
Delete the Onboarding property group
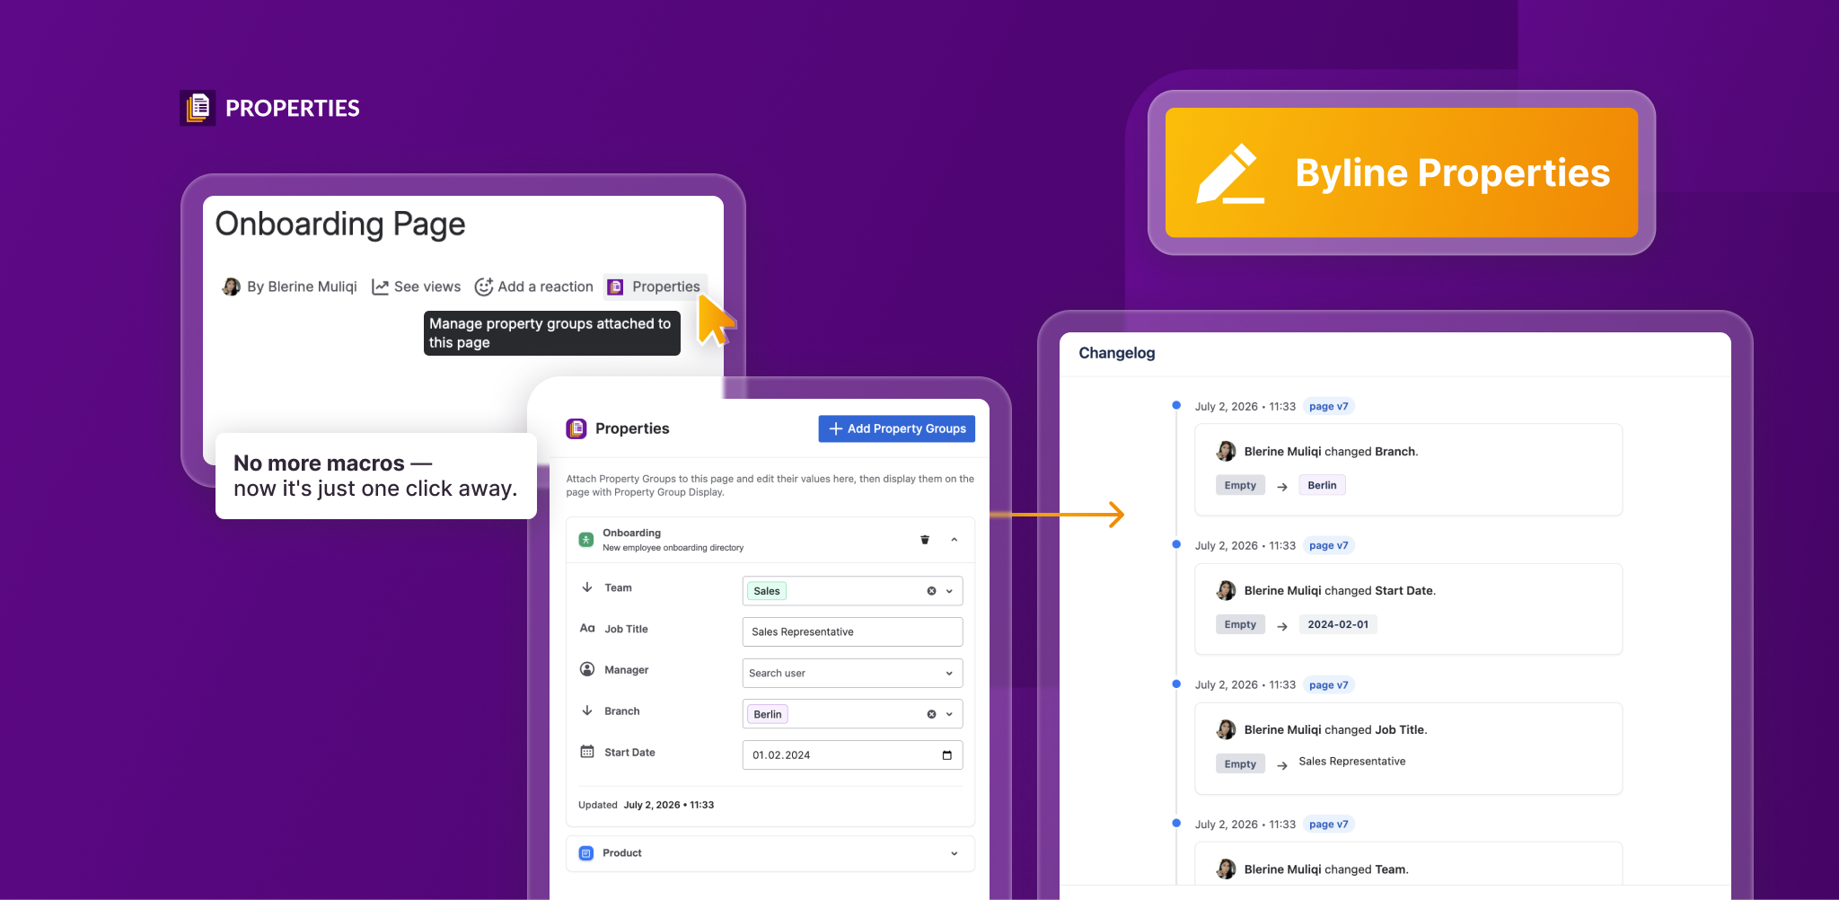(x=925, y=540)
